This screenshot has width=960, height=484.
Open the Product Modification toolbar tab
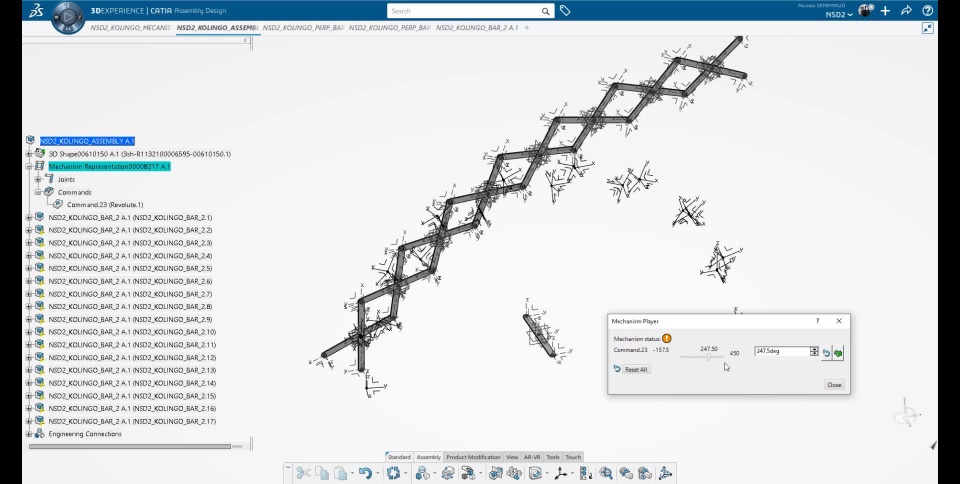tap(473, 457)
